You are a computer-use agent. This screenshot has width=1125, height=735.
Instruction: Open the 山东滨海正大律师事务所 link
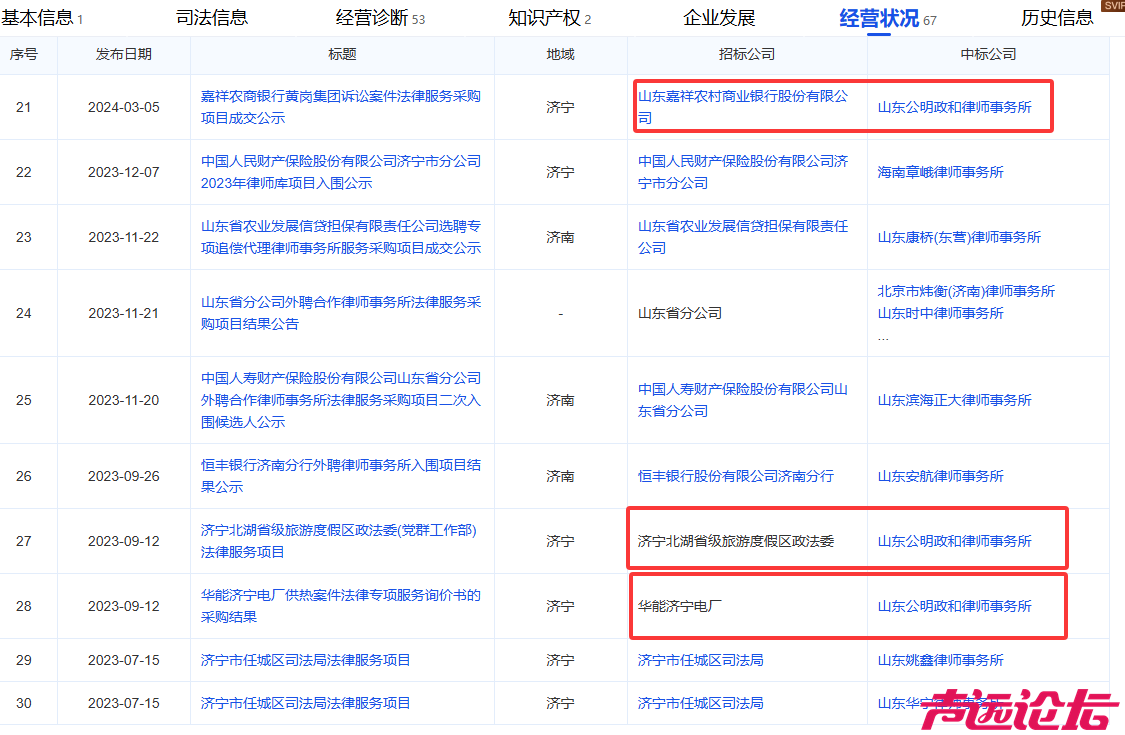(x=954, y=400)
